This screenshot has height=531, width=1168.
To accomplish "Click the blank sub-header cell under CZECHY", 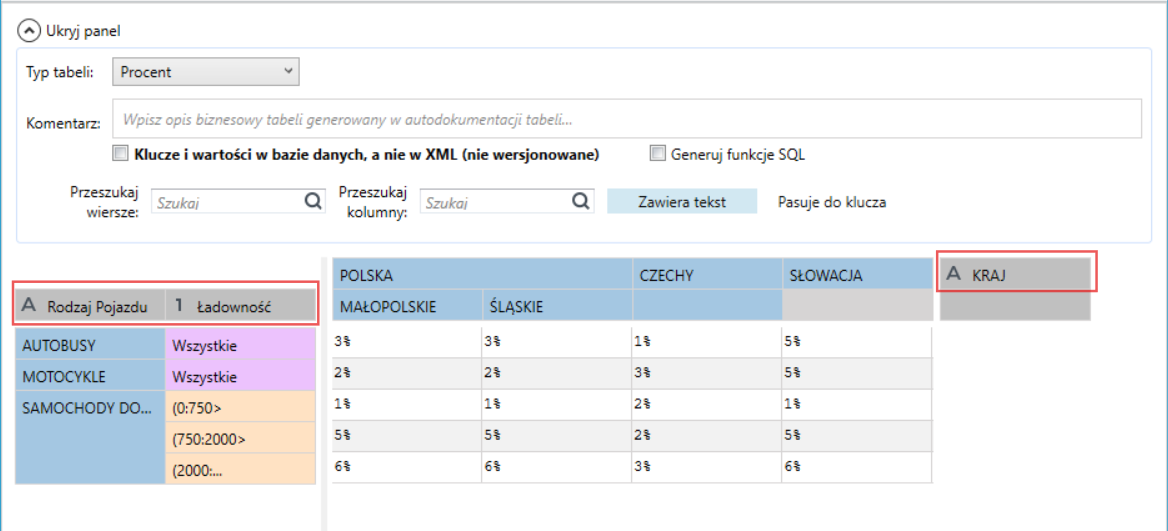I will click(707, 306).
